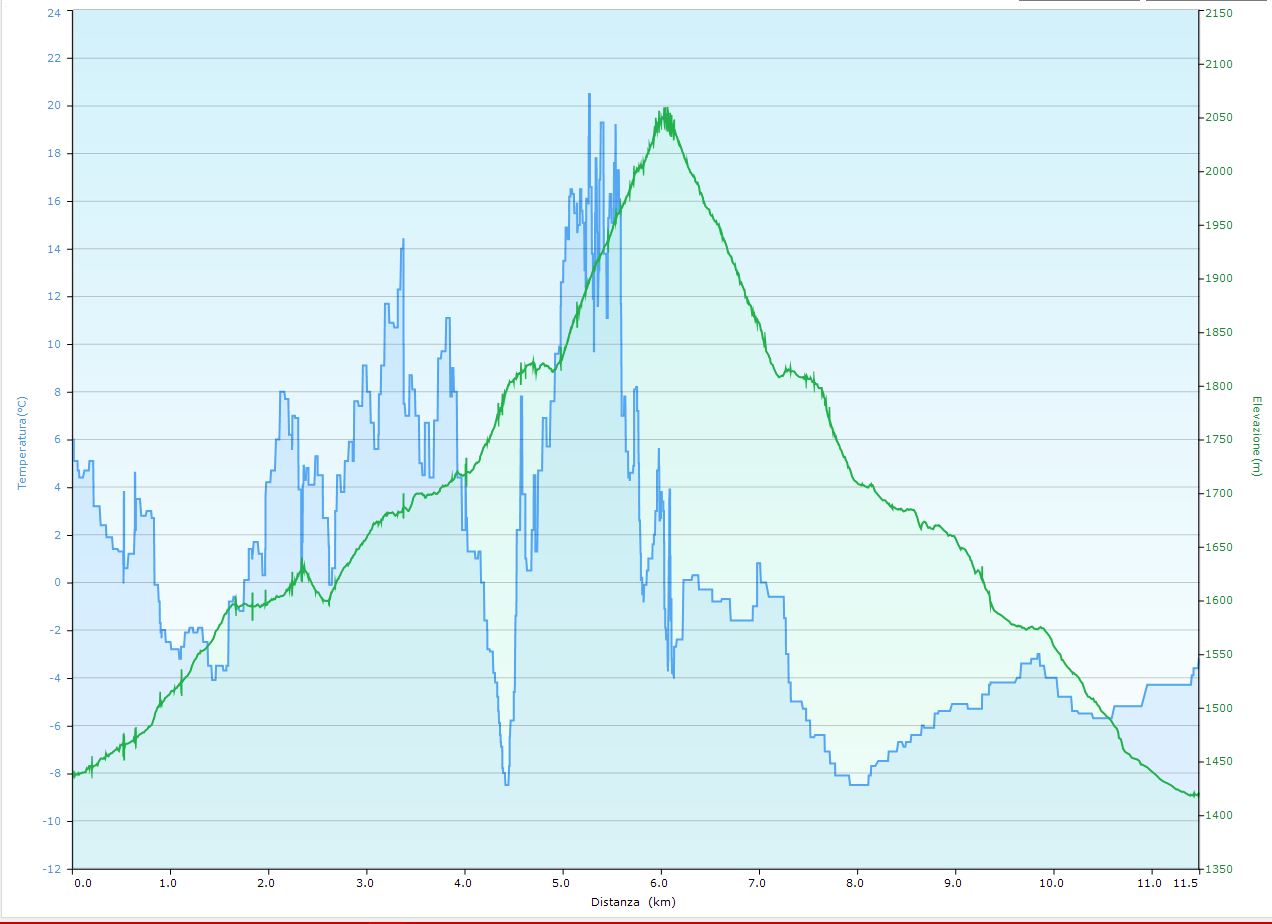Click the 0.0 distance tick label
Screen dimensions: 1272x924
[x=82, y=883]
